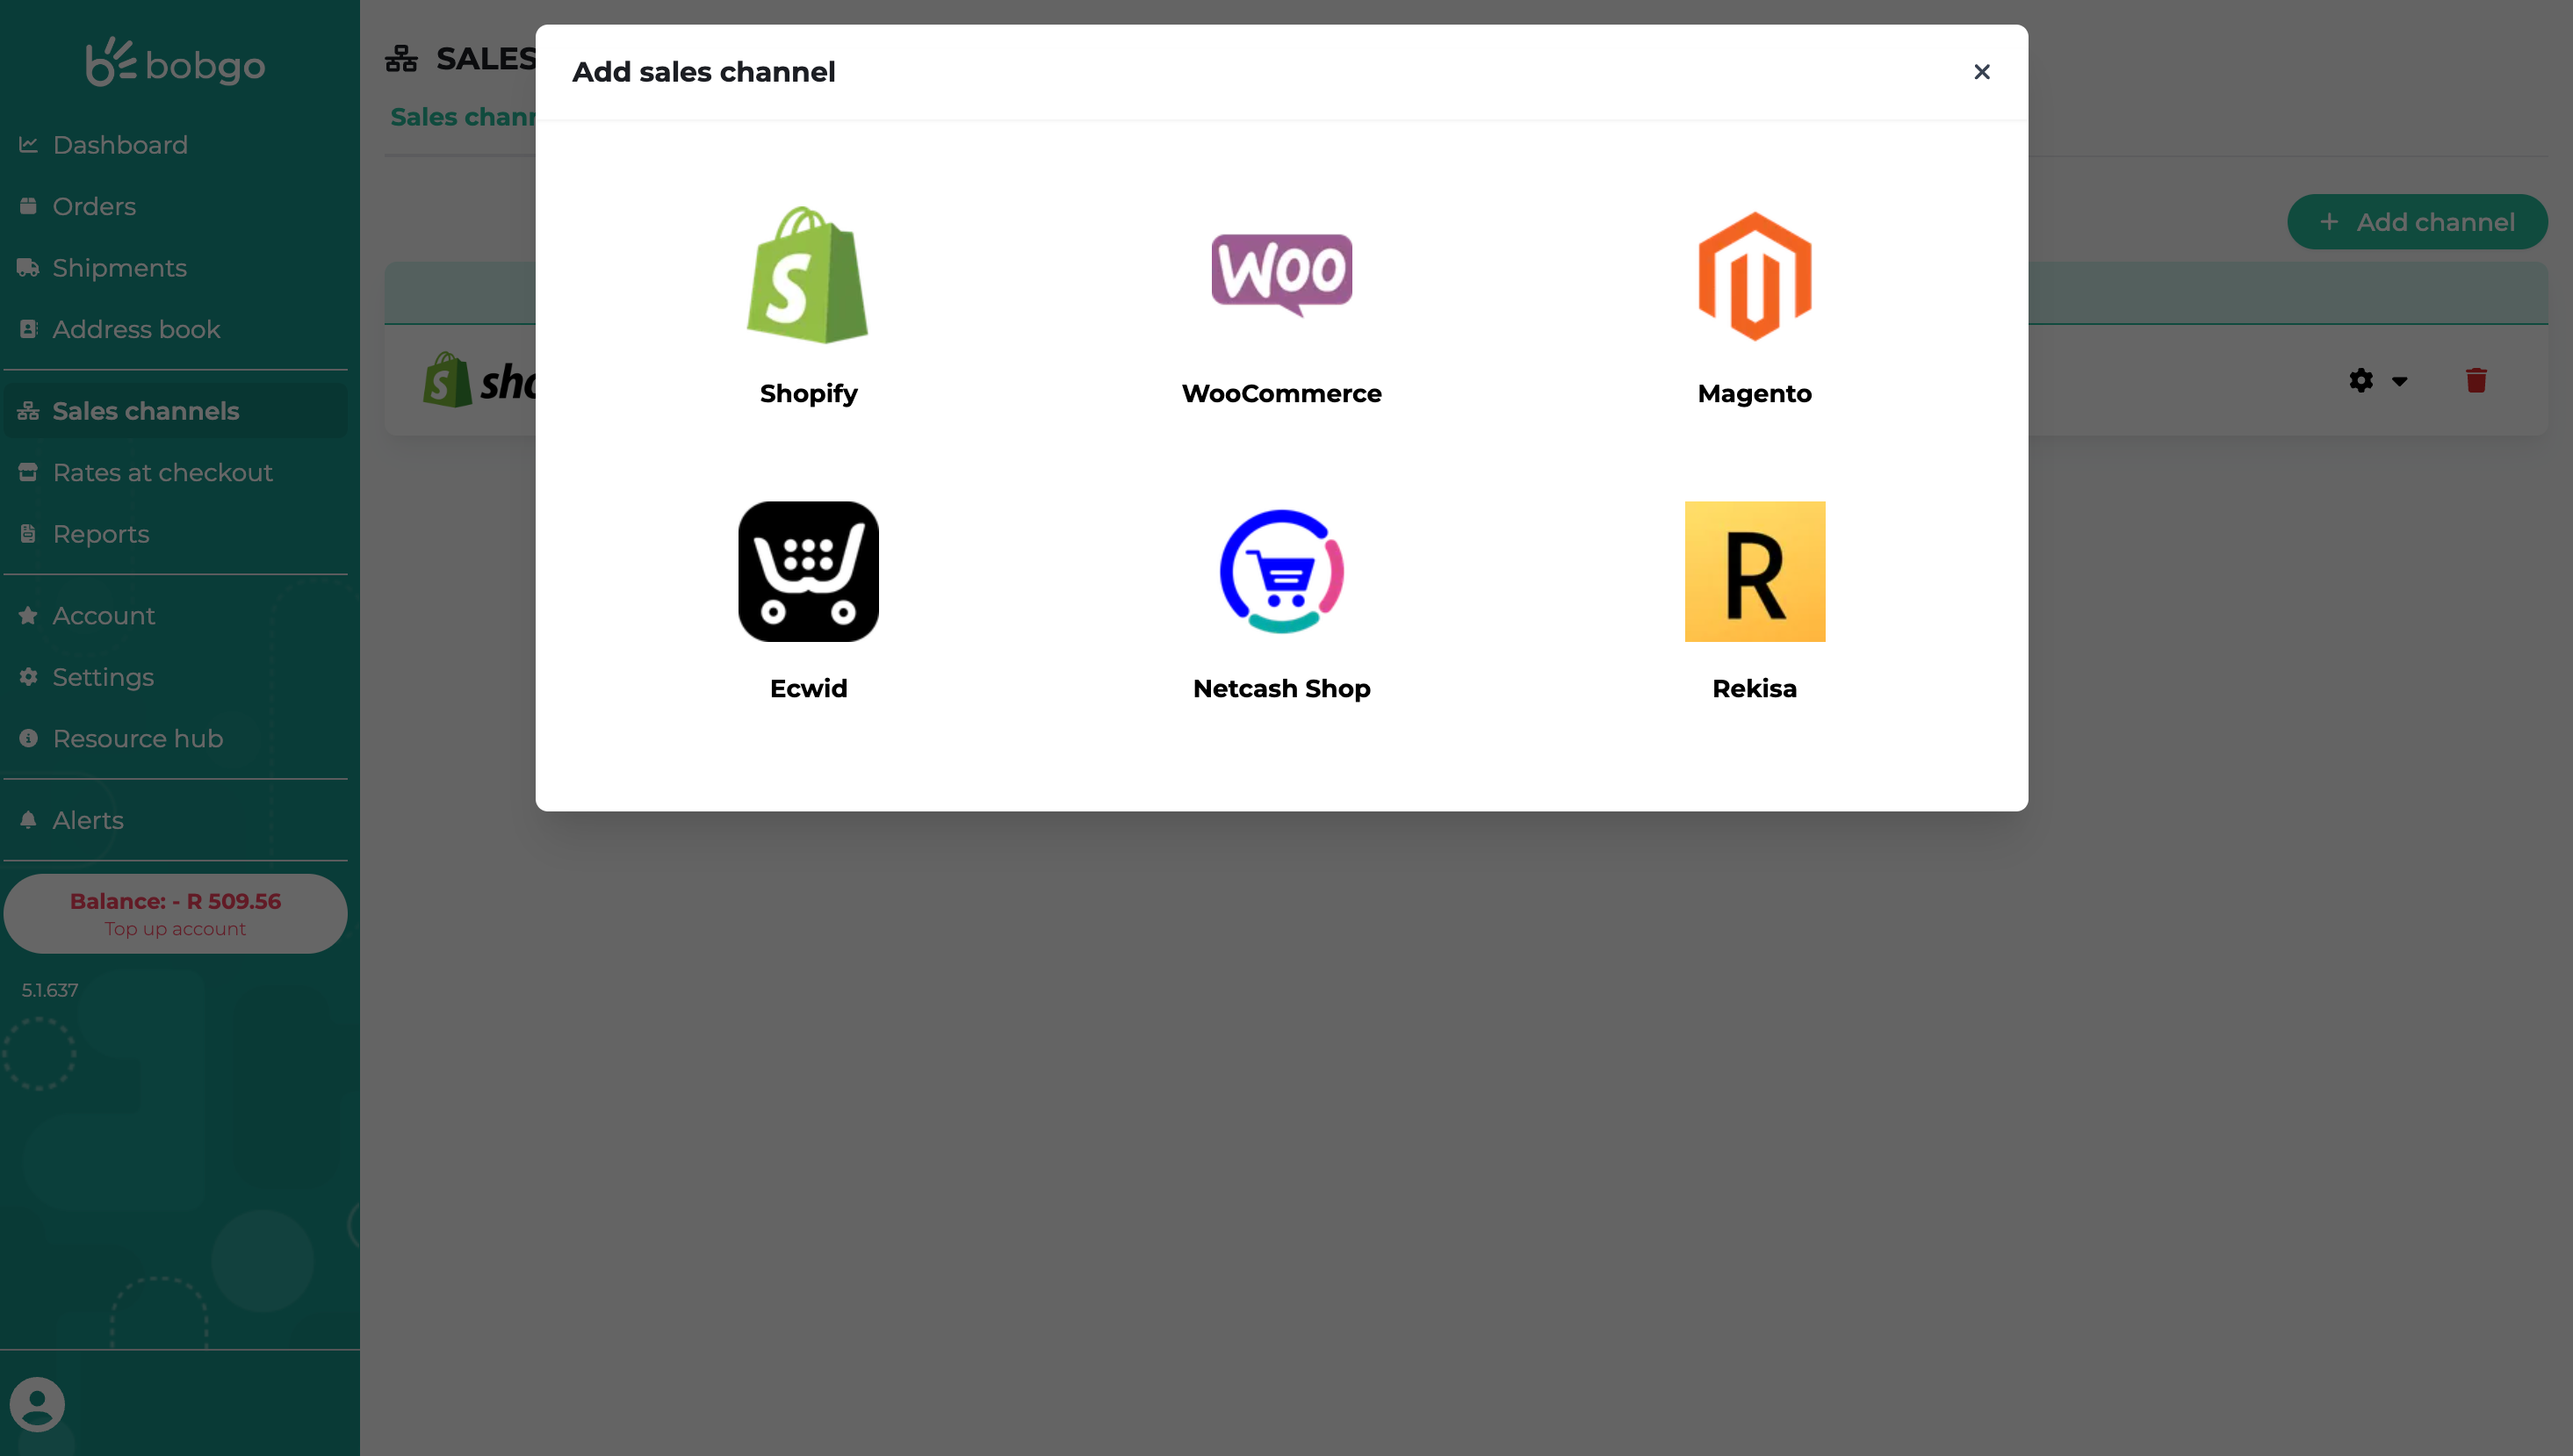Screen dimensions: 2573x1456
Task: Go to Orders in the sidebar
Action: click(x=175, y=206)
